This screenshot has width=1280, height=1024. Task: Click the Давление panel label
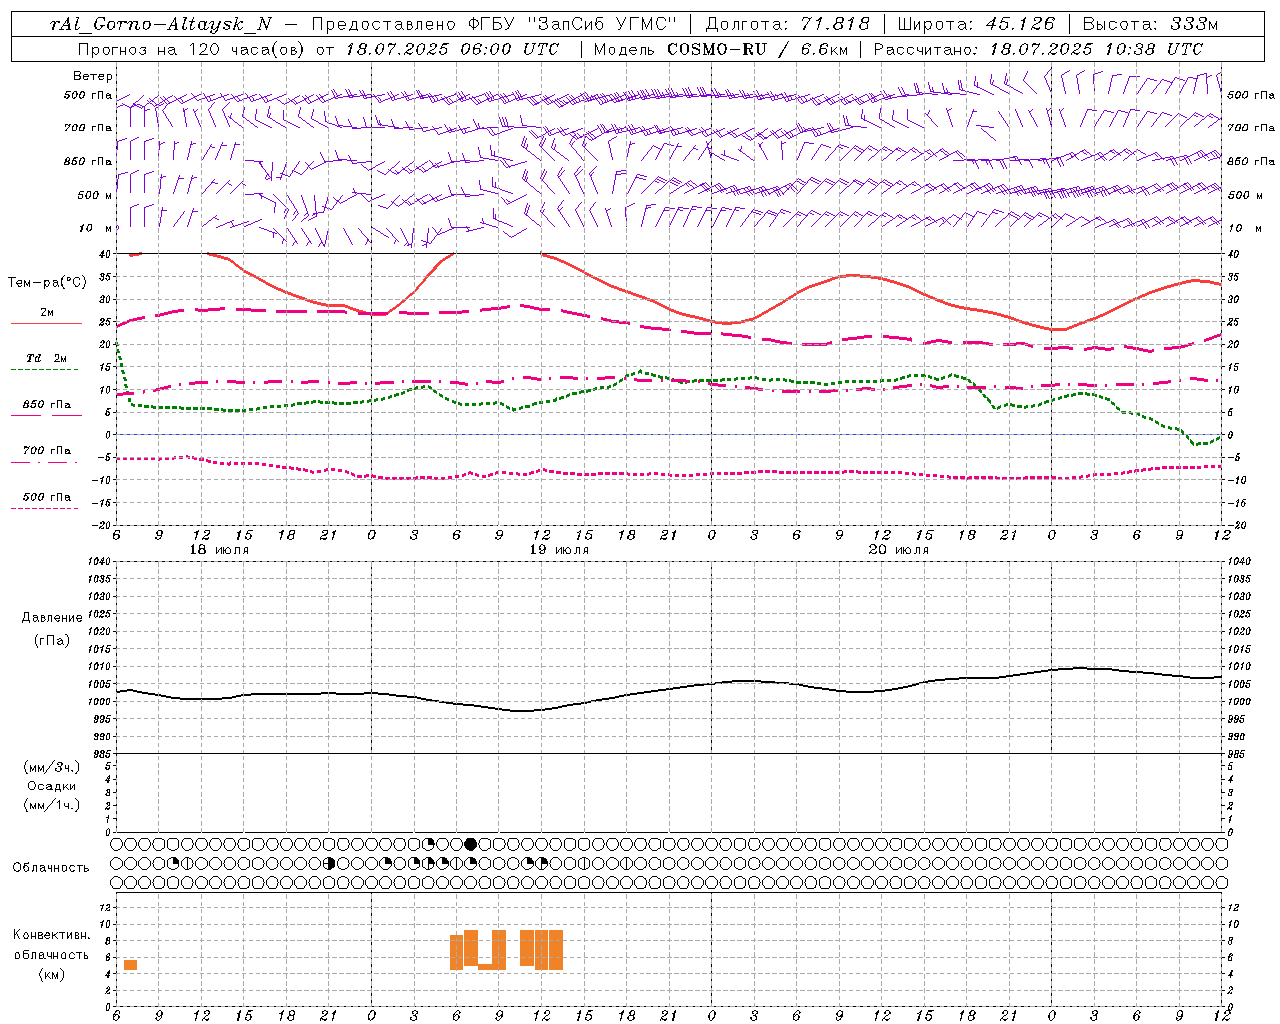(52, 618)
